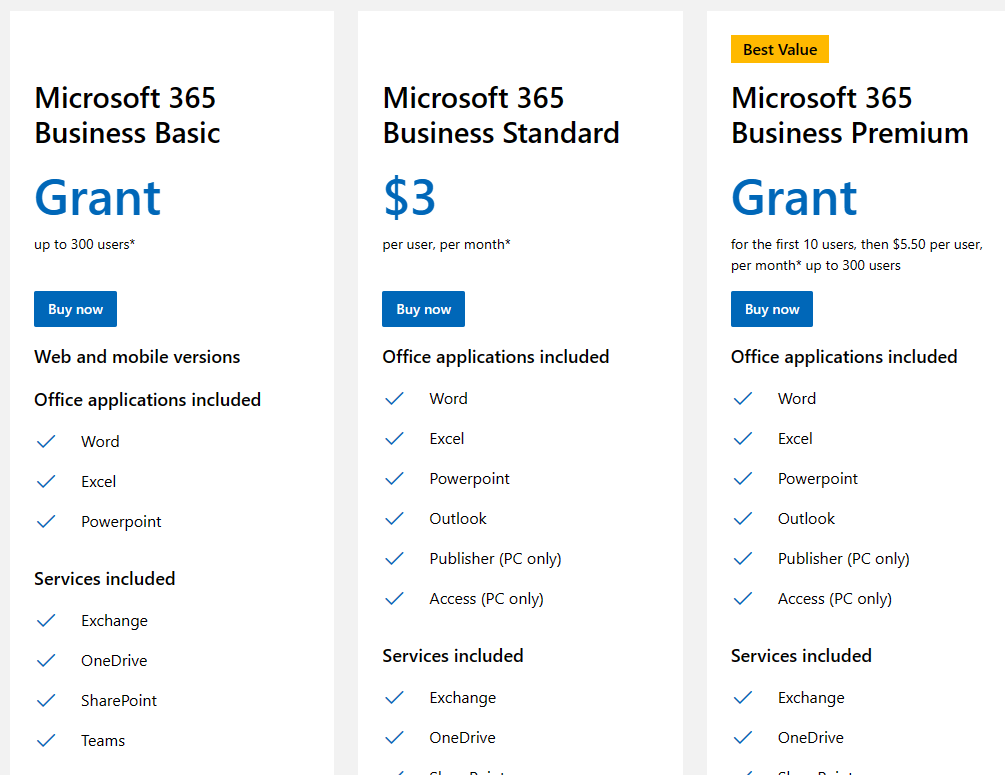Click the Microsoft 365 Business Basic heading
Image resolution: width=1005 pixels, height=775 pixels.
(127, 115)
